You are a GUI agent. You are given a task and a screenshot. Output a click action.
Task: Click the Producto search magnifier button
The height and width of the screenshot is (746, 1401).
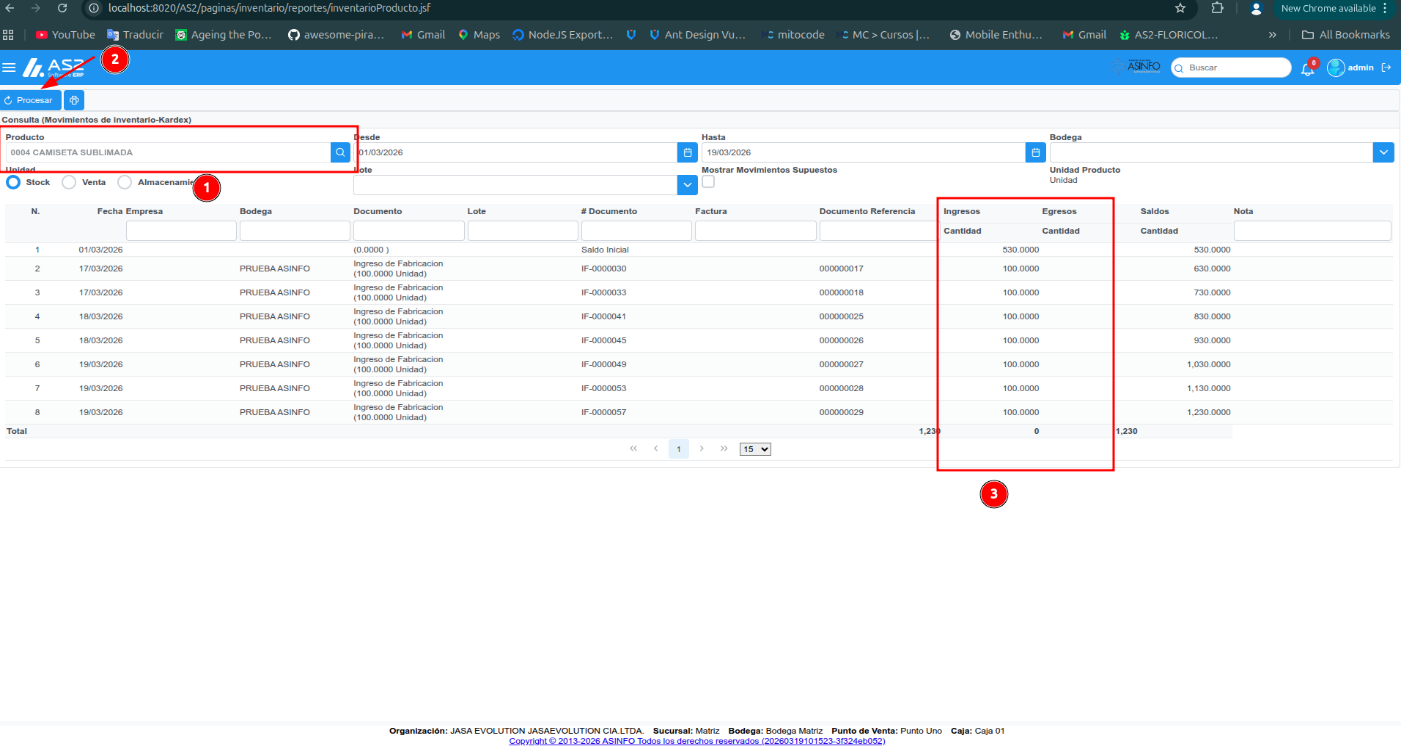click(x=340, y=152)
